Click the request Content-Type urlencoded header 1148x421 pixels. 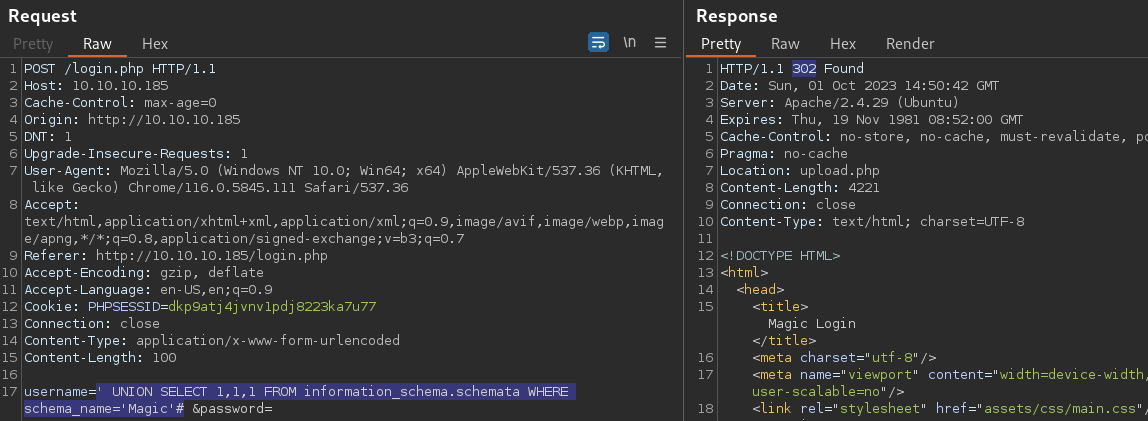pyautogui.click(x=212, y=341)
